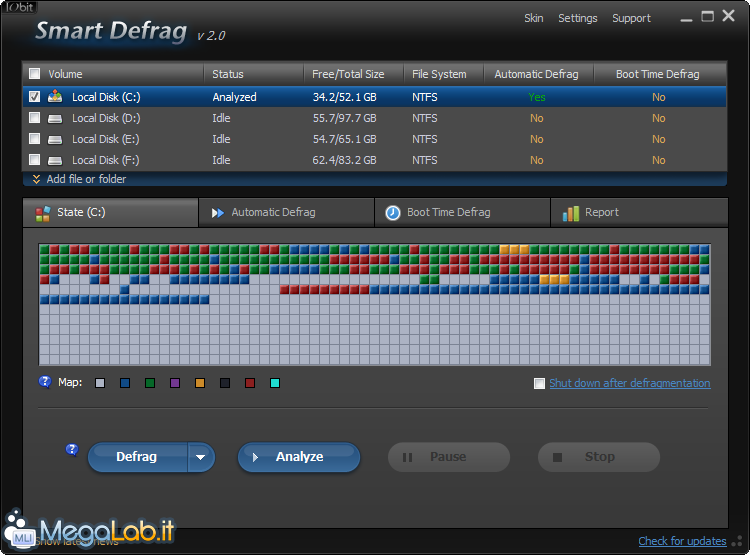The height and width of the screenshot is (555, 750).
Task: Start defragmentation with the Defrag button
Action: 137,457
